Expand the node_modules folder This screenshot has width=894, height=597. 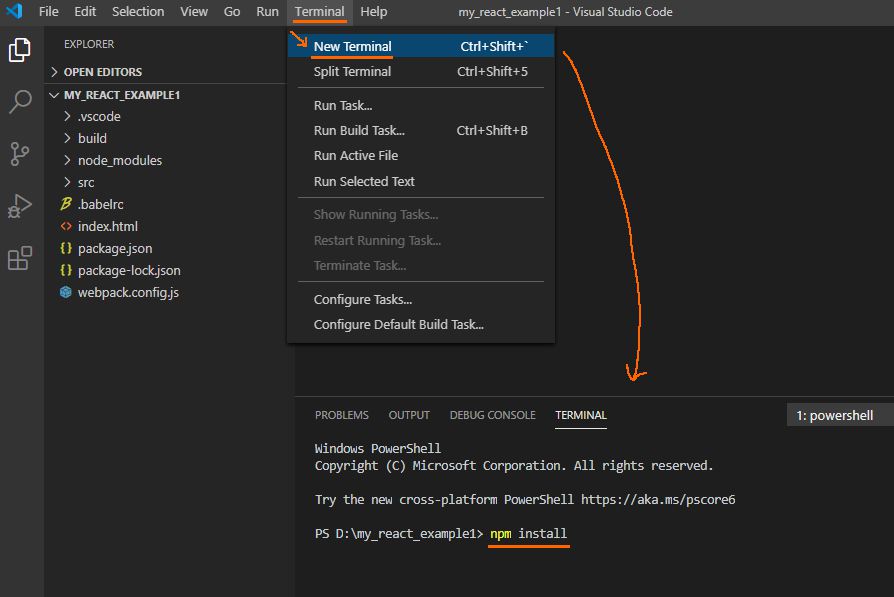(x=119, y=160)
